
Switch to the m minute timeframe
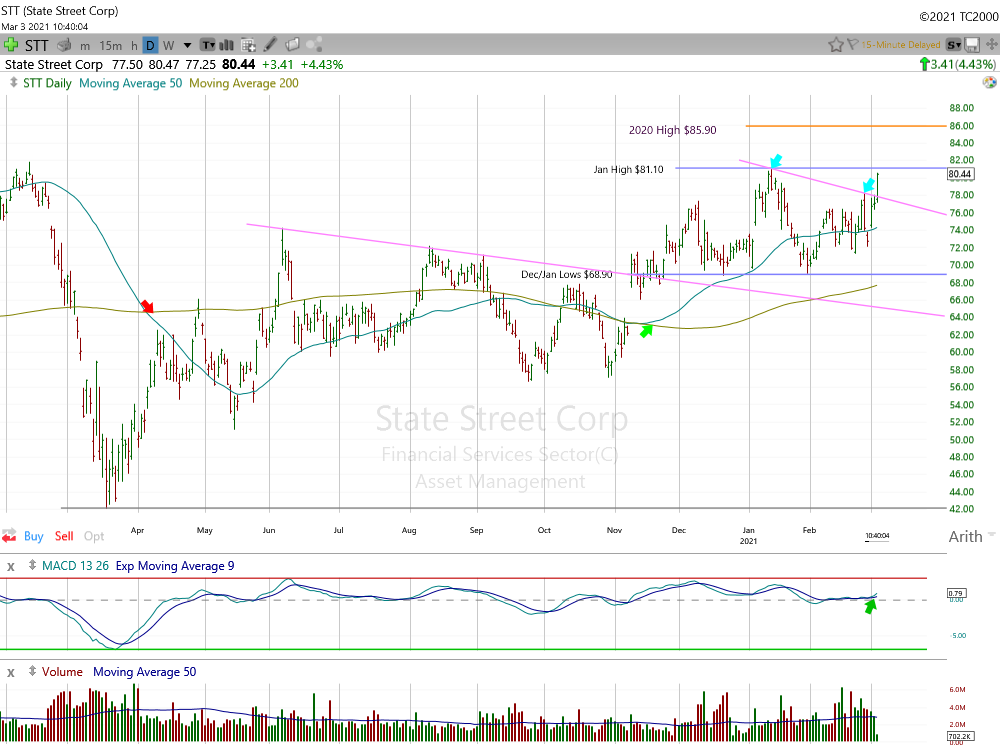click(85, 46)
